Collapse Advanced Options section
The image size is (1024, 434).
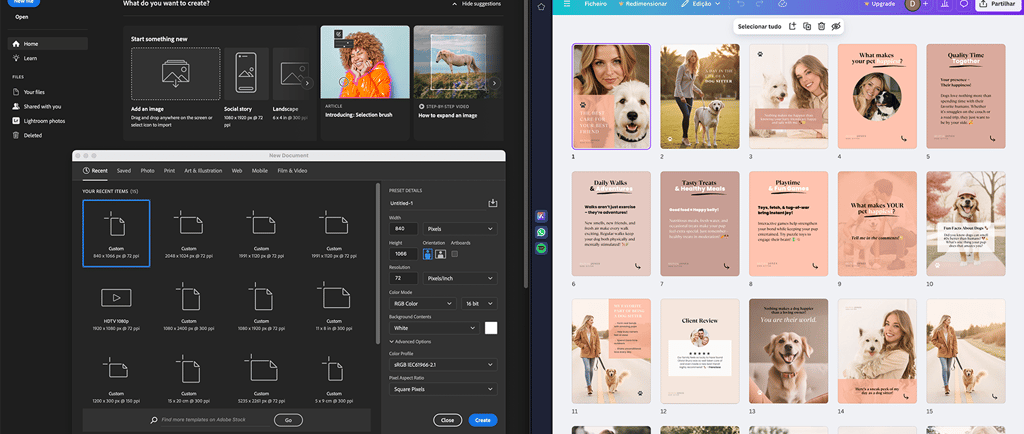[x=410, y=341]
